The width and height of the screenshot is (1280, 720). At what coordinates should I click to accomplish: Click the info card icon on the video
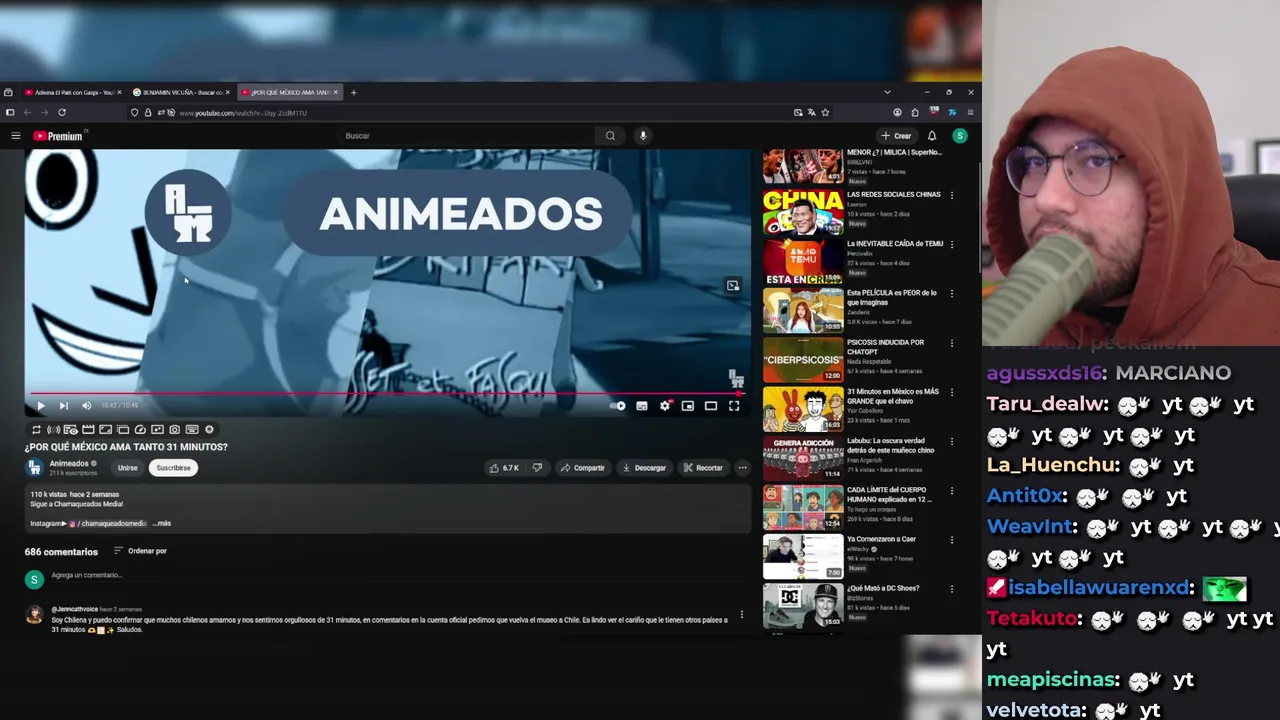pos(733,286)
